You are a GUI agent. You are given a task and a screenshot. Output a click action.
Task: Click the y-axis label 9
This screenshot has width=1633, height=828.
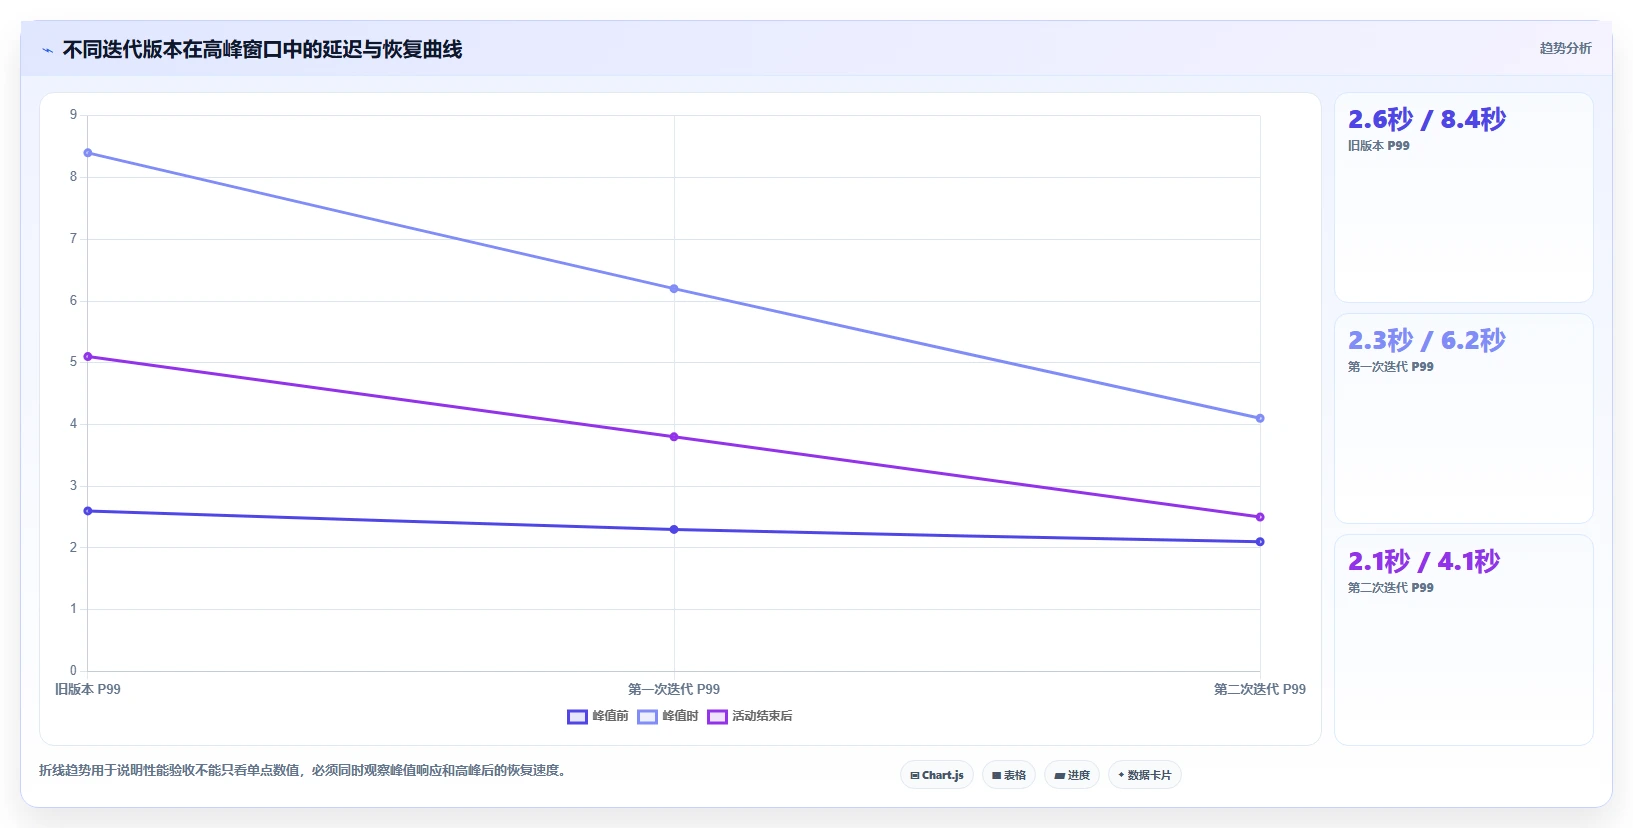(73, 115)
